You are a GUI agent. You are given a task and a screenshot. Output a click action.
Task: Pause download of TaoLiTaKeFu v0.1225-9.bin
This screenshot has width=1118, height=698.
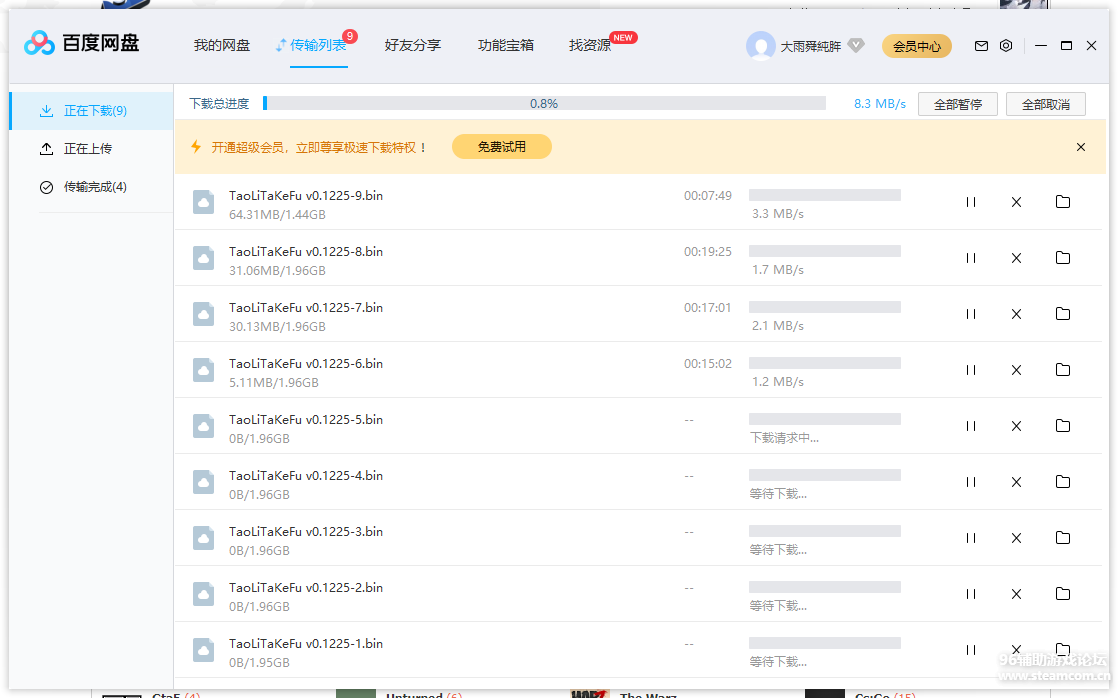pyautogui.click(x=970, y=202)
